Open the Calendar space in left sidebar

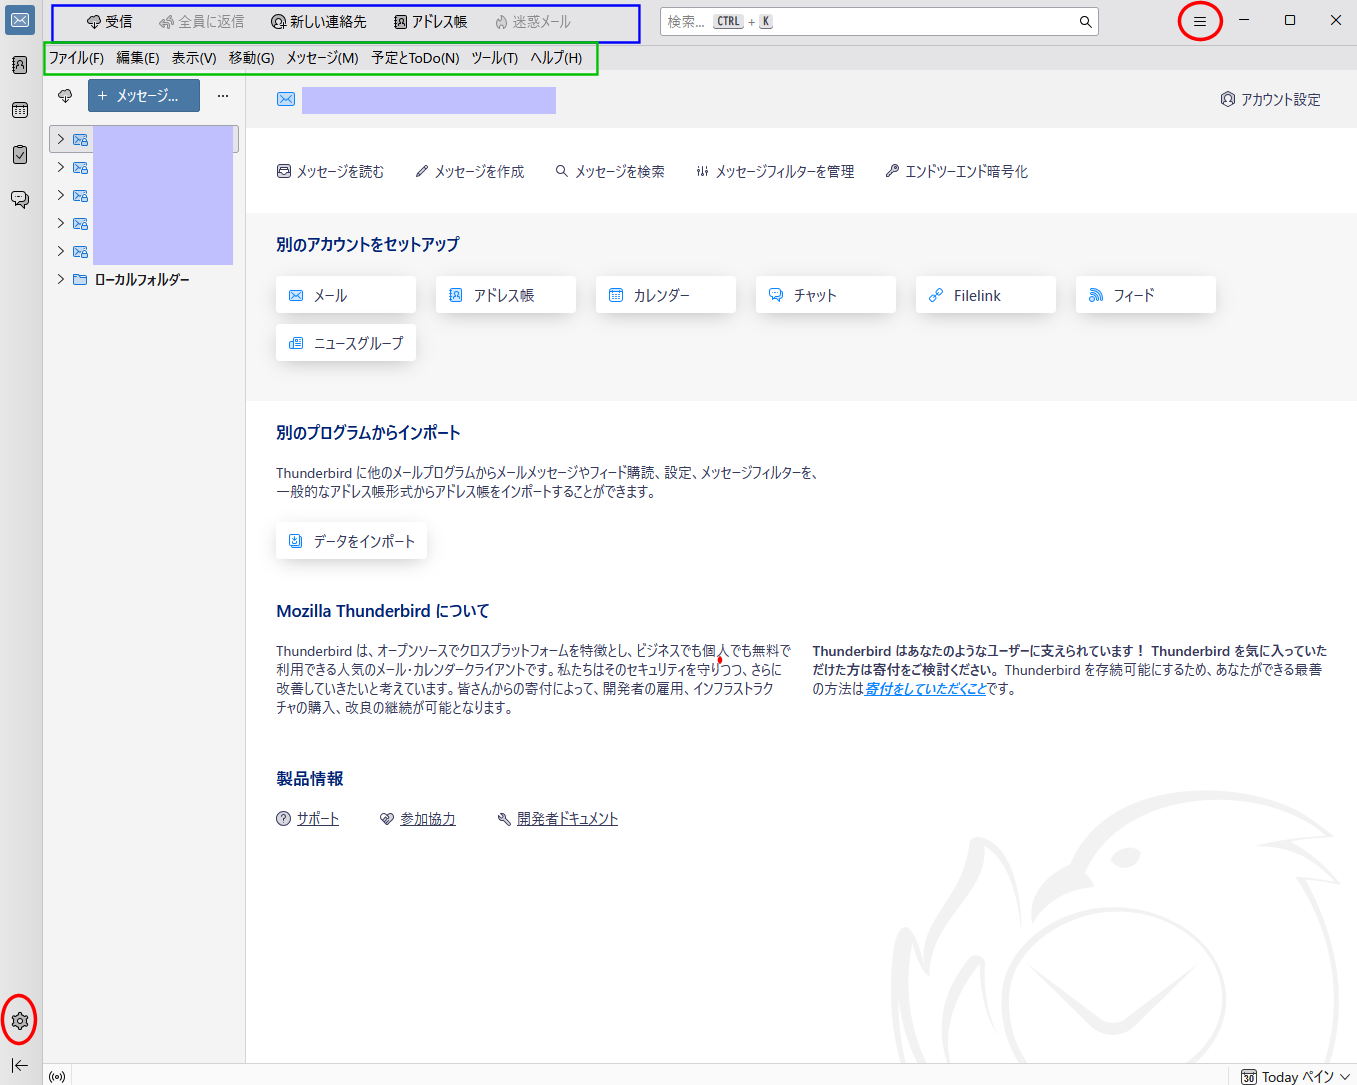[x=20, y=110]
